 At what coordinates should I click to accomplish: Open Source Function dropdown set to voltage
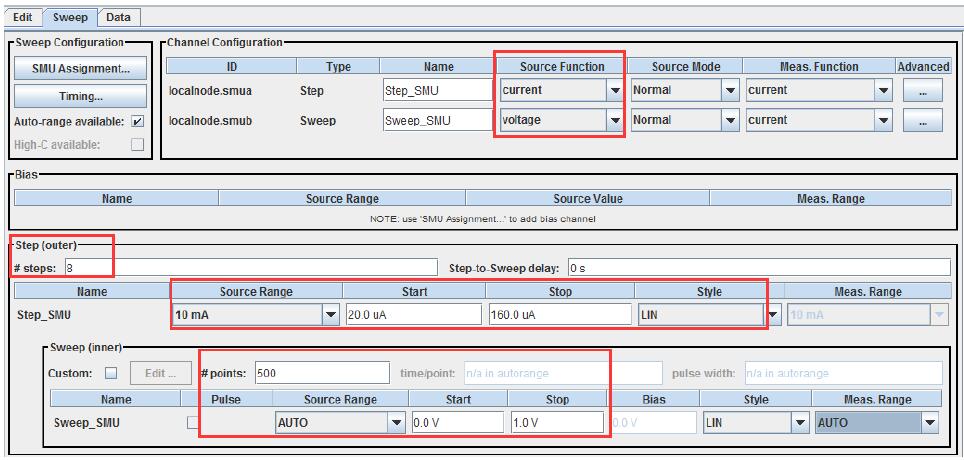[614, 120]
